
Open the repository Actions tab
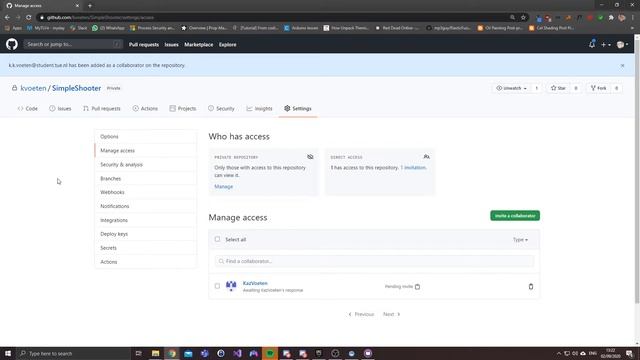click(x=145, y=109)
